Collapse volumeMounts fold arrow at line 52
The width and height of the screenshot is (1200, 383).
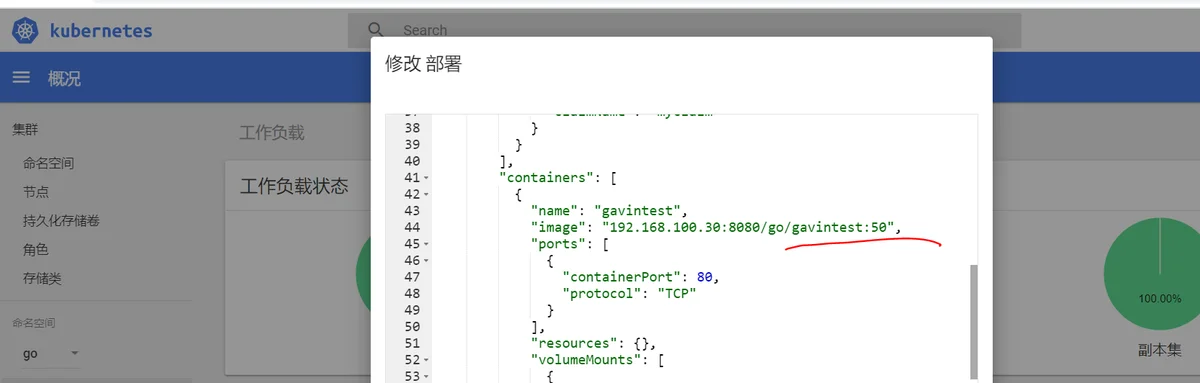pyautogui.click(x=427, y=361)
